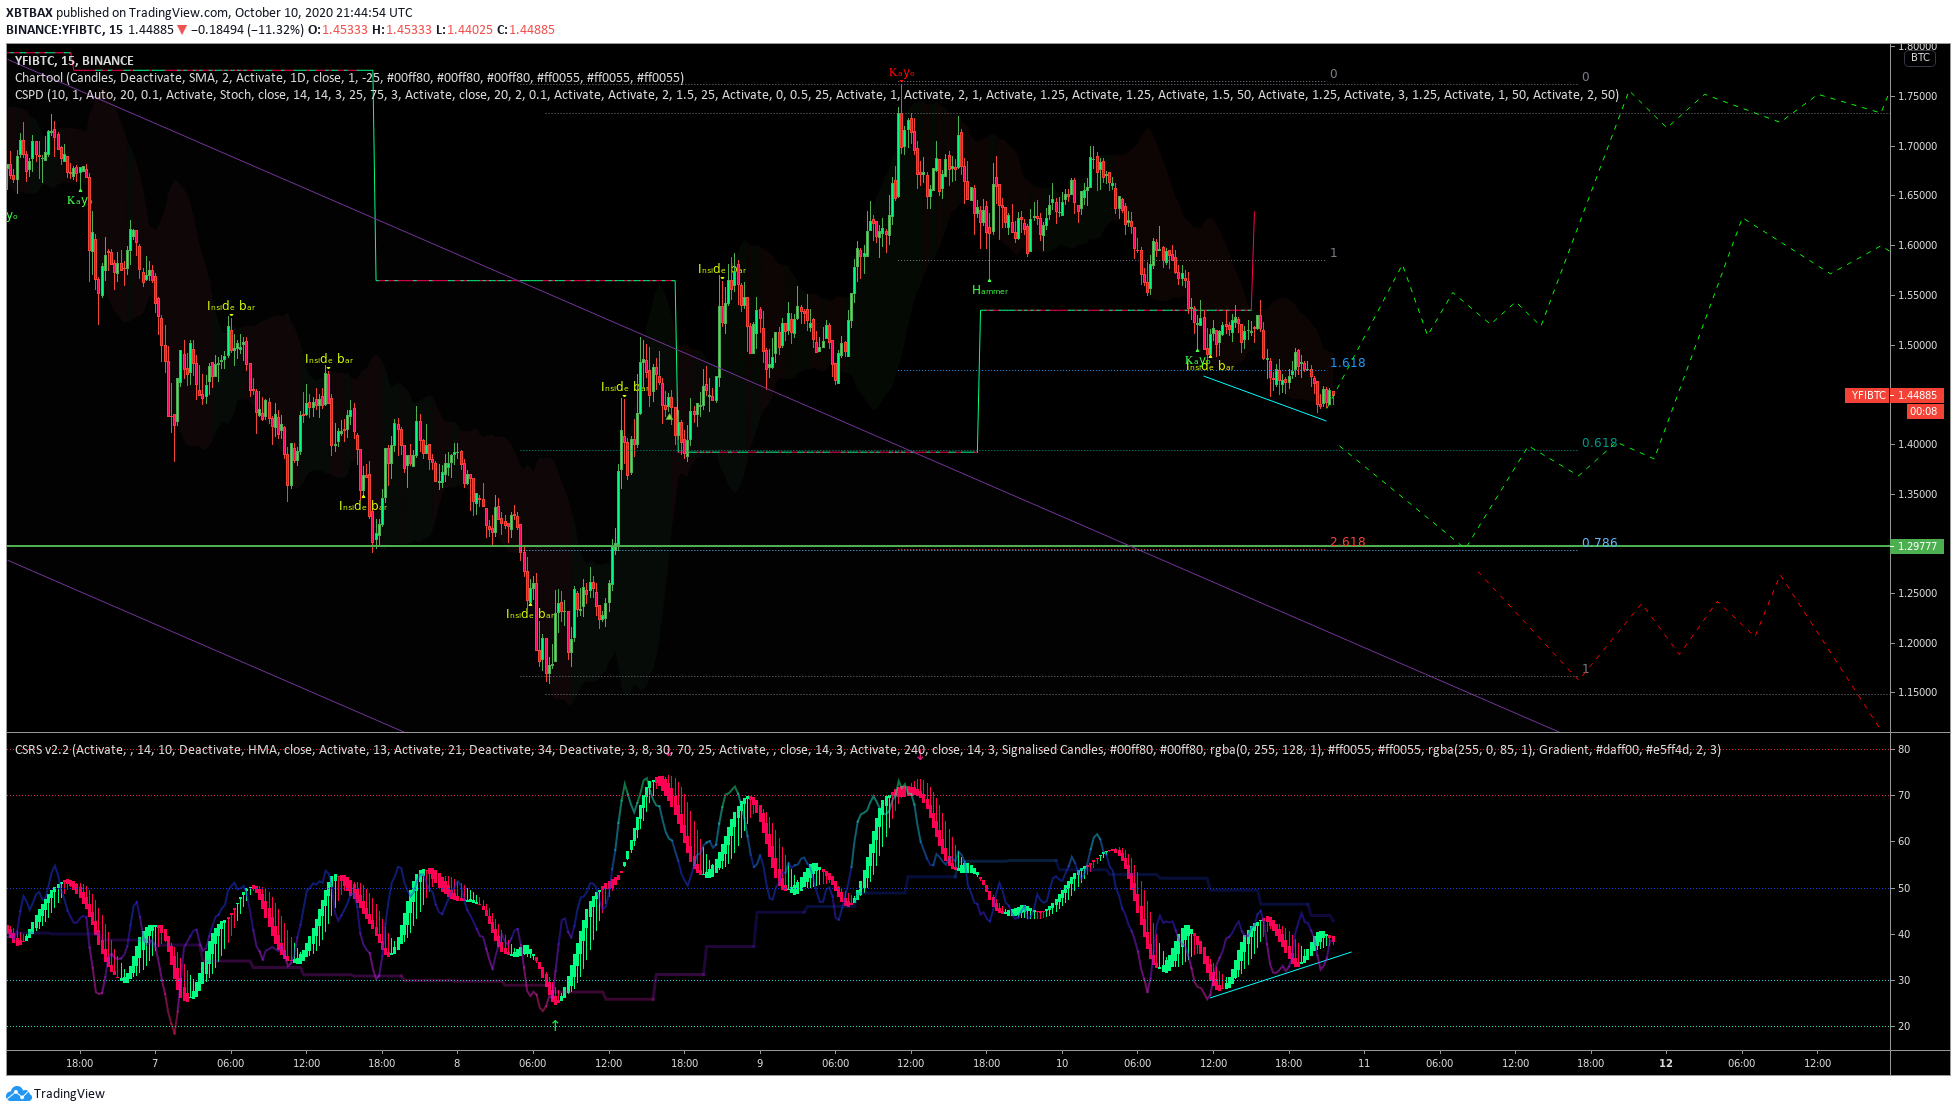Click the 1.75000 price axis label
Screen dimensions: 1957x1112
click(1917, 97)
